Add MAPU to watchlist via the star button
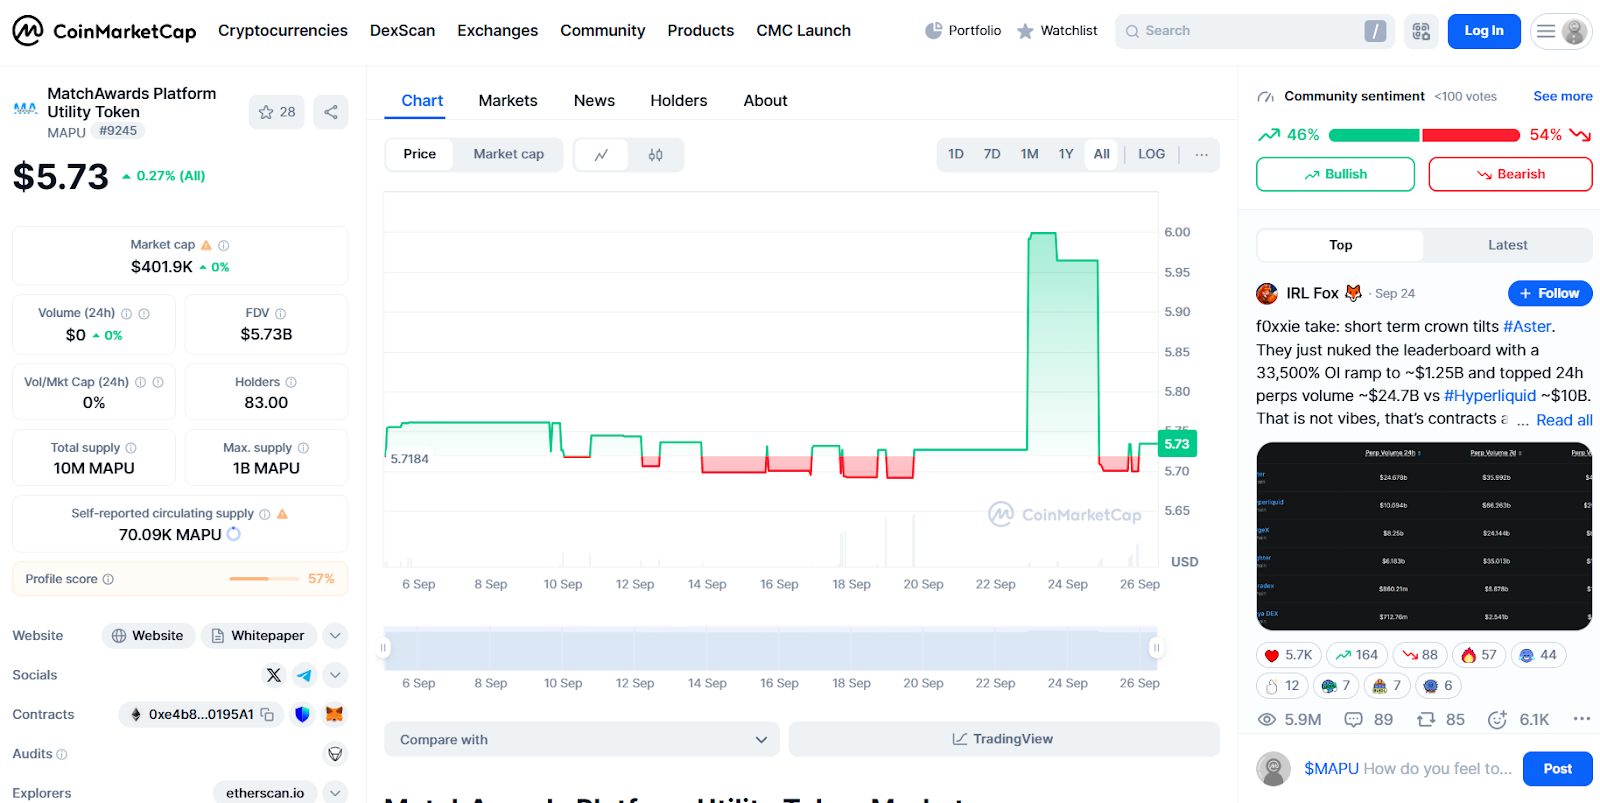This screenshot has width=1600, height=803. (x=277, y=112)
